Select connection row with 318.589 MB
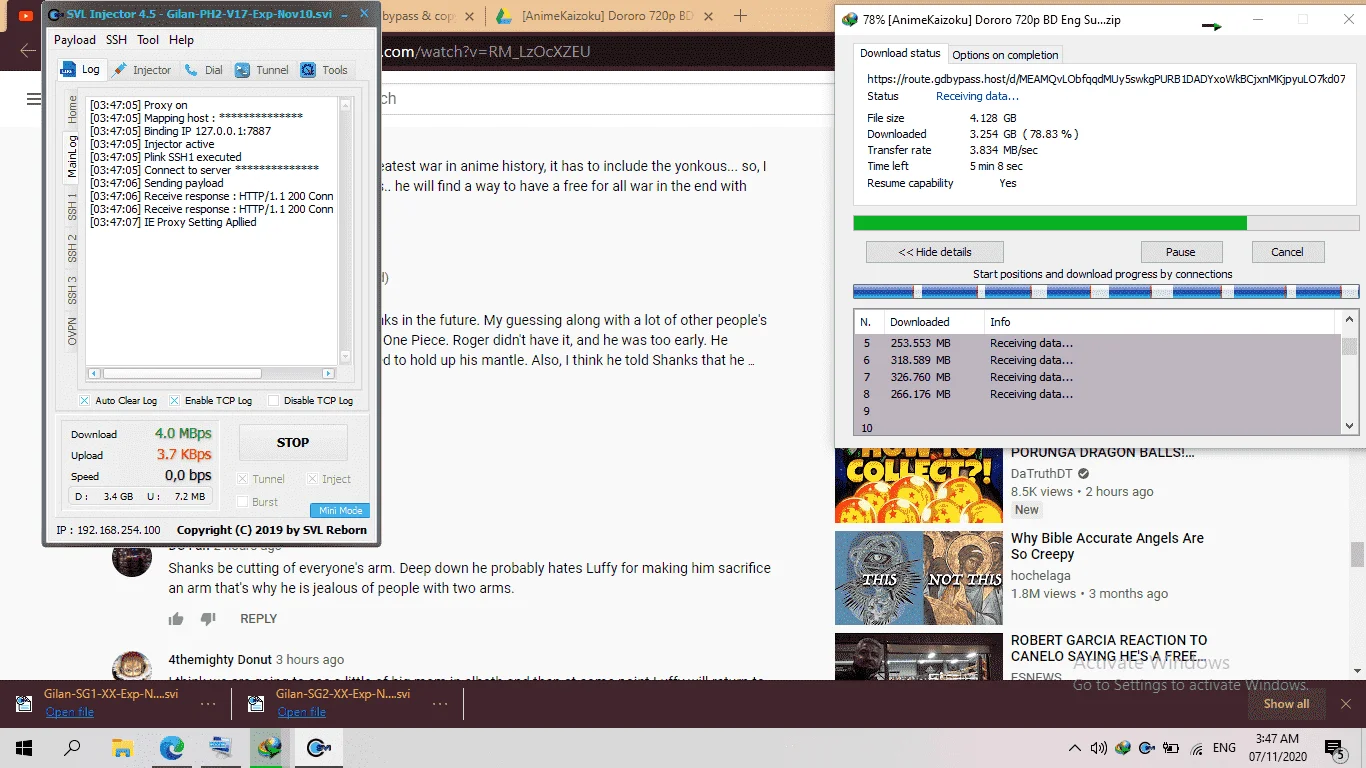The height and width of the screenshot is (768, 1366). pyautogui.click(x=1097, y=360)
